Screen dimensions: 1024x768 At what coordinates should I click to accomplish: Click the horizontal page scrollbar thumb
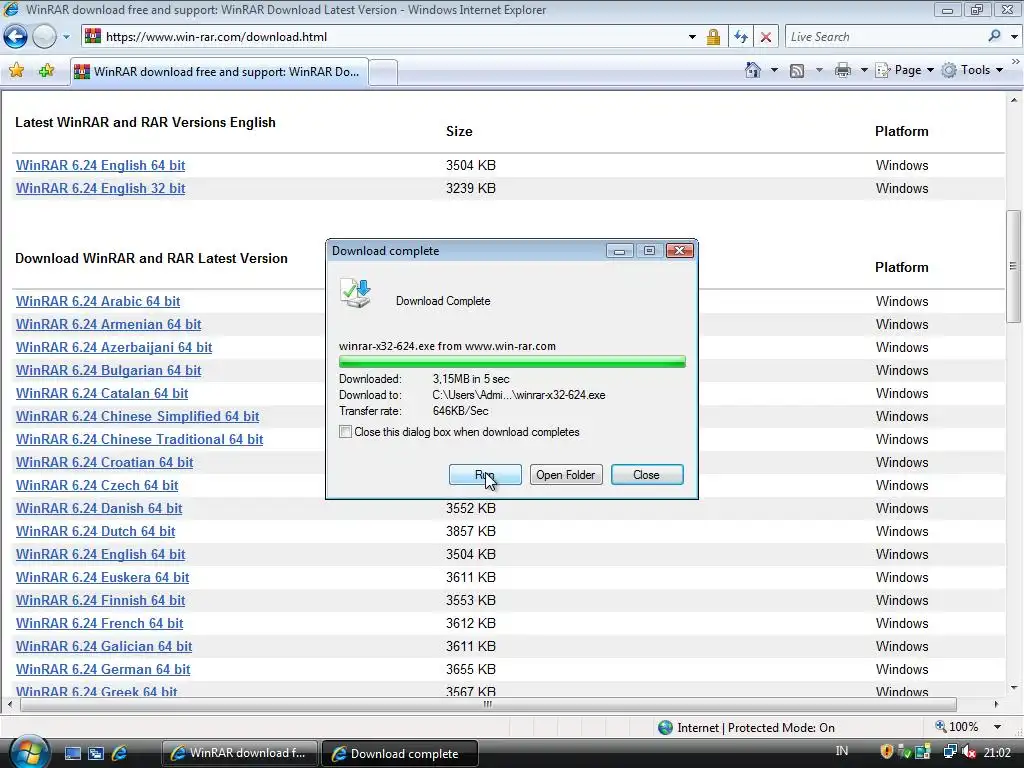[488, 705]
